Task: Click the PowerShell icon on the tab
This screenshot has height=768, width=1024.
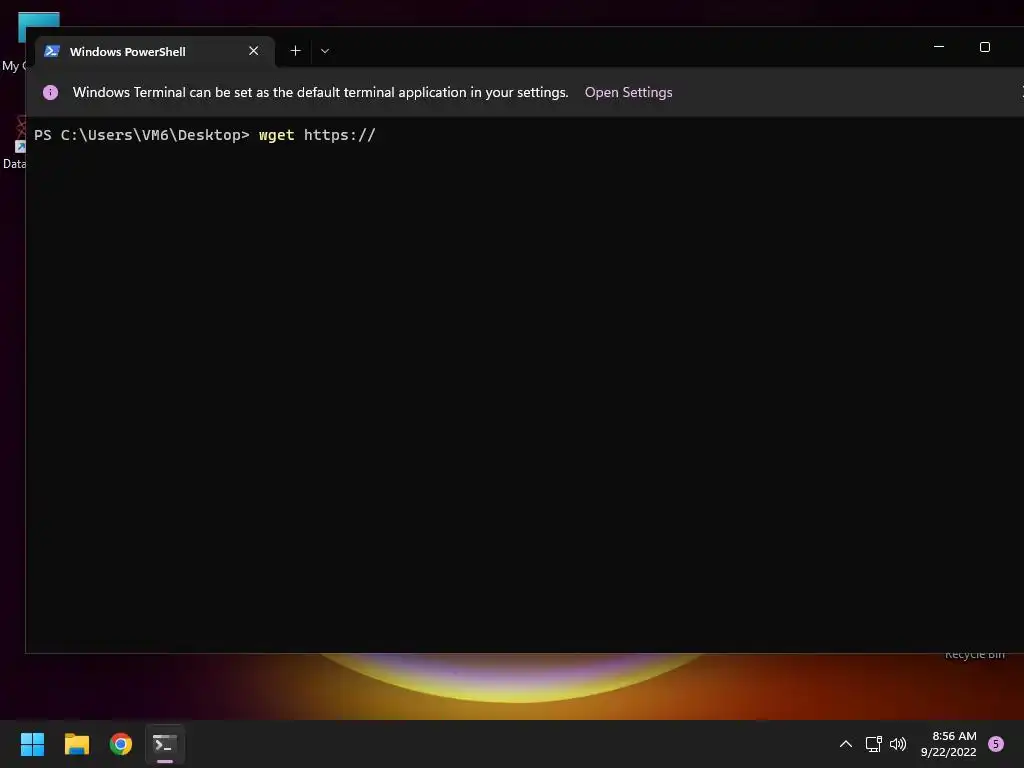Action: pos(52,51)
